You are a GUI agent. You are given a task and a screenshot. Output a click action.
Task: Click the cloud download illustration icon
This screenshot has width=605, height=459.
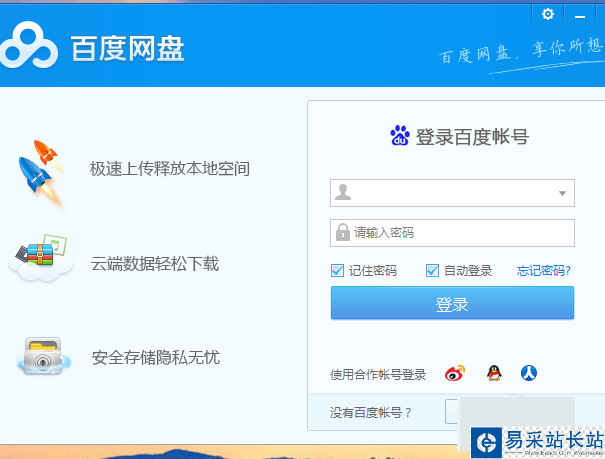pos(41,258)
